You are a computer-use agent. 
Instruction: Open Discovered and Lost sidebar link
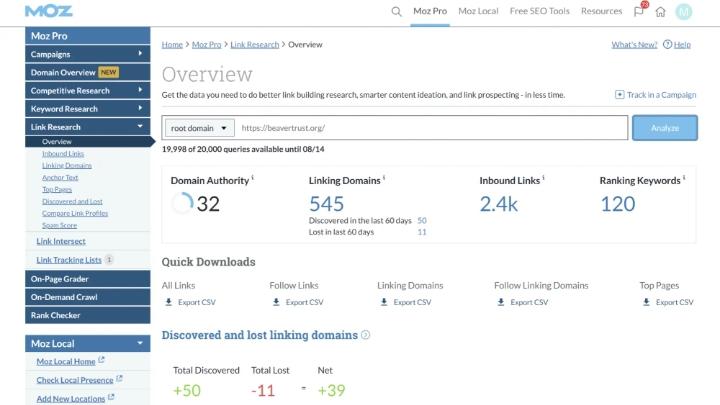tap(73, 201)
